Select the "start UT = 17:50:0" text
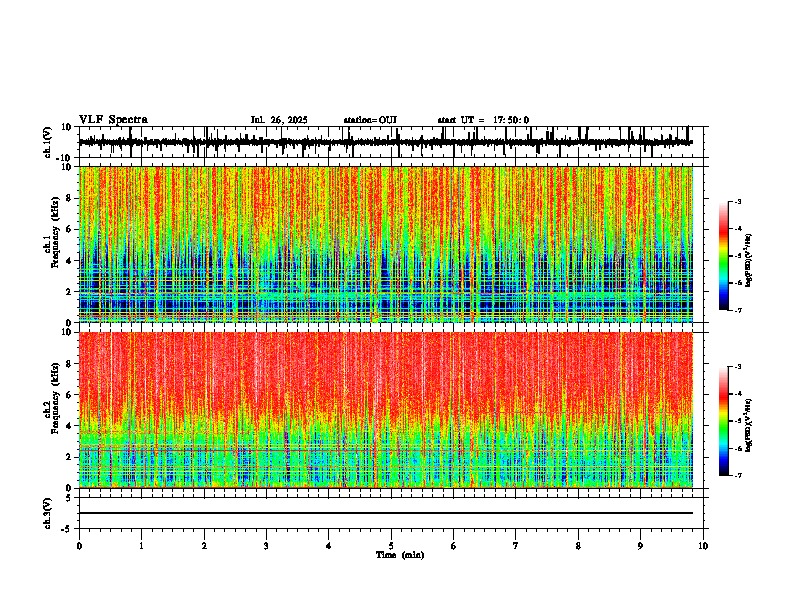Image resolution: width=792 pixels, height=612 pixels. [x=483, y=120]
